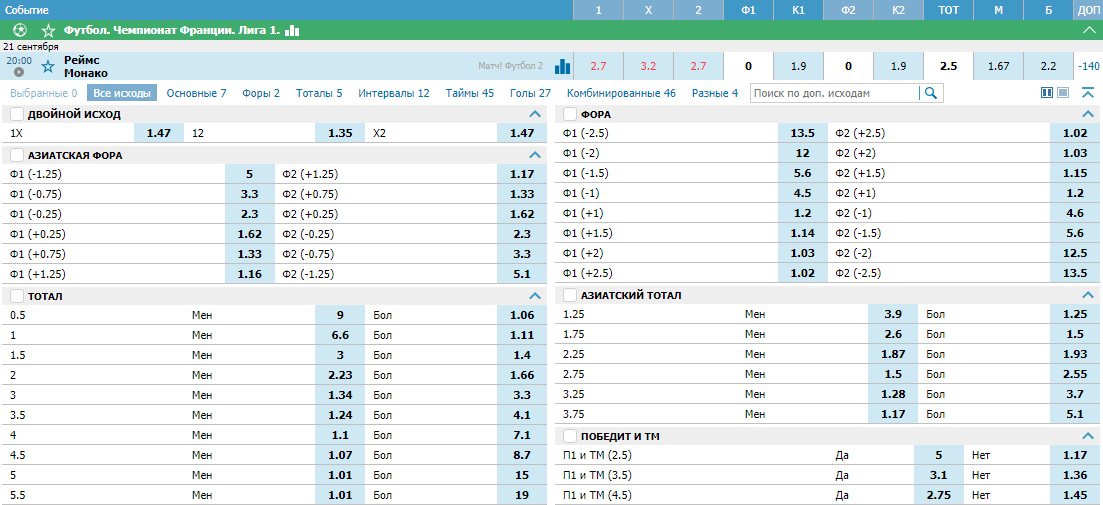Open the Выбранные 0 tab
The height and width of the screenshot is (505, 1103).
(x=44, y=93)
